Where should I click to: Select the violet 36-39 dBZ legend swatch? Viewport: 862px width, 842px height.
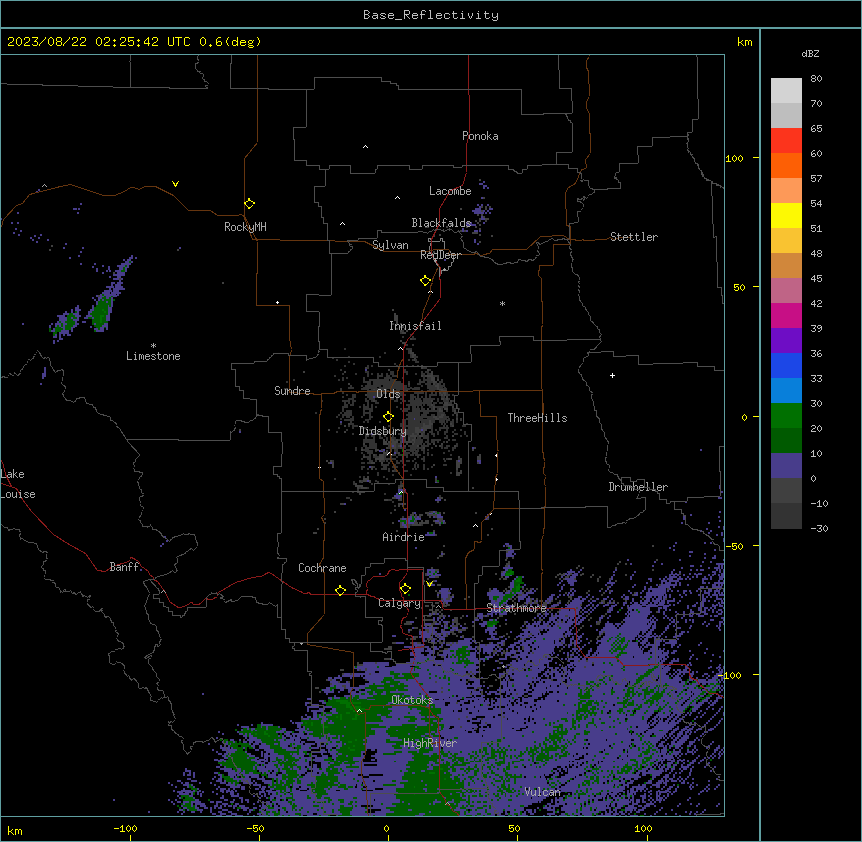(x=786, y=341)
